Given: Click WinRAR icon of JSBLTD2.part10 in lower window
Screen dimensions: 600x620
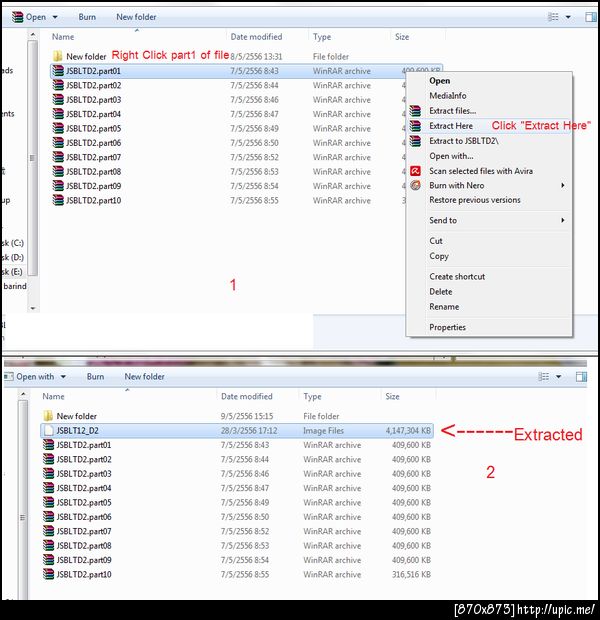Looking at the screenshot, I should [48, 574].
